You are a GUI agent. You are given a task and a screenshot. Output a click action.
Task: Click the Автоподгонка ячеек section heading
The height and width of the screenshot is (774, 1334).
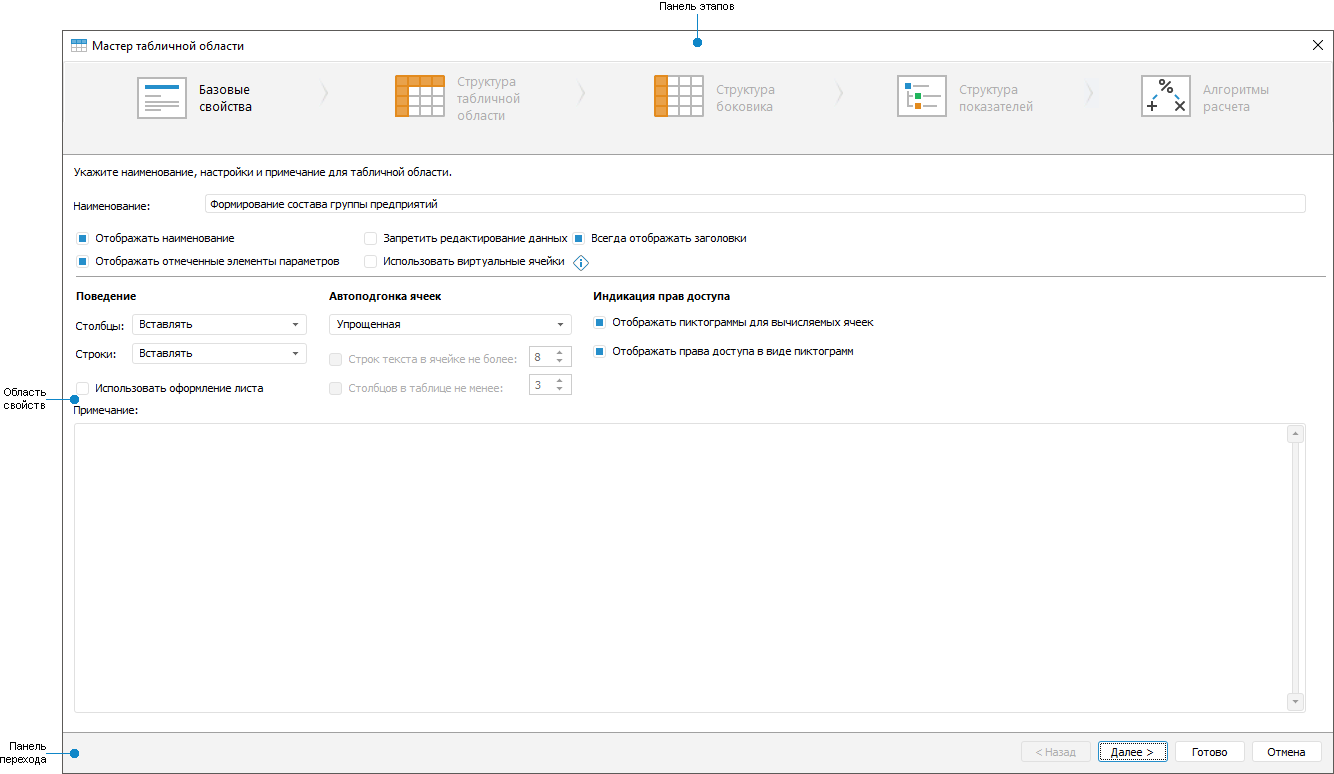(x=385, y=296)
